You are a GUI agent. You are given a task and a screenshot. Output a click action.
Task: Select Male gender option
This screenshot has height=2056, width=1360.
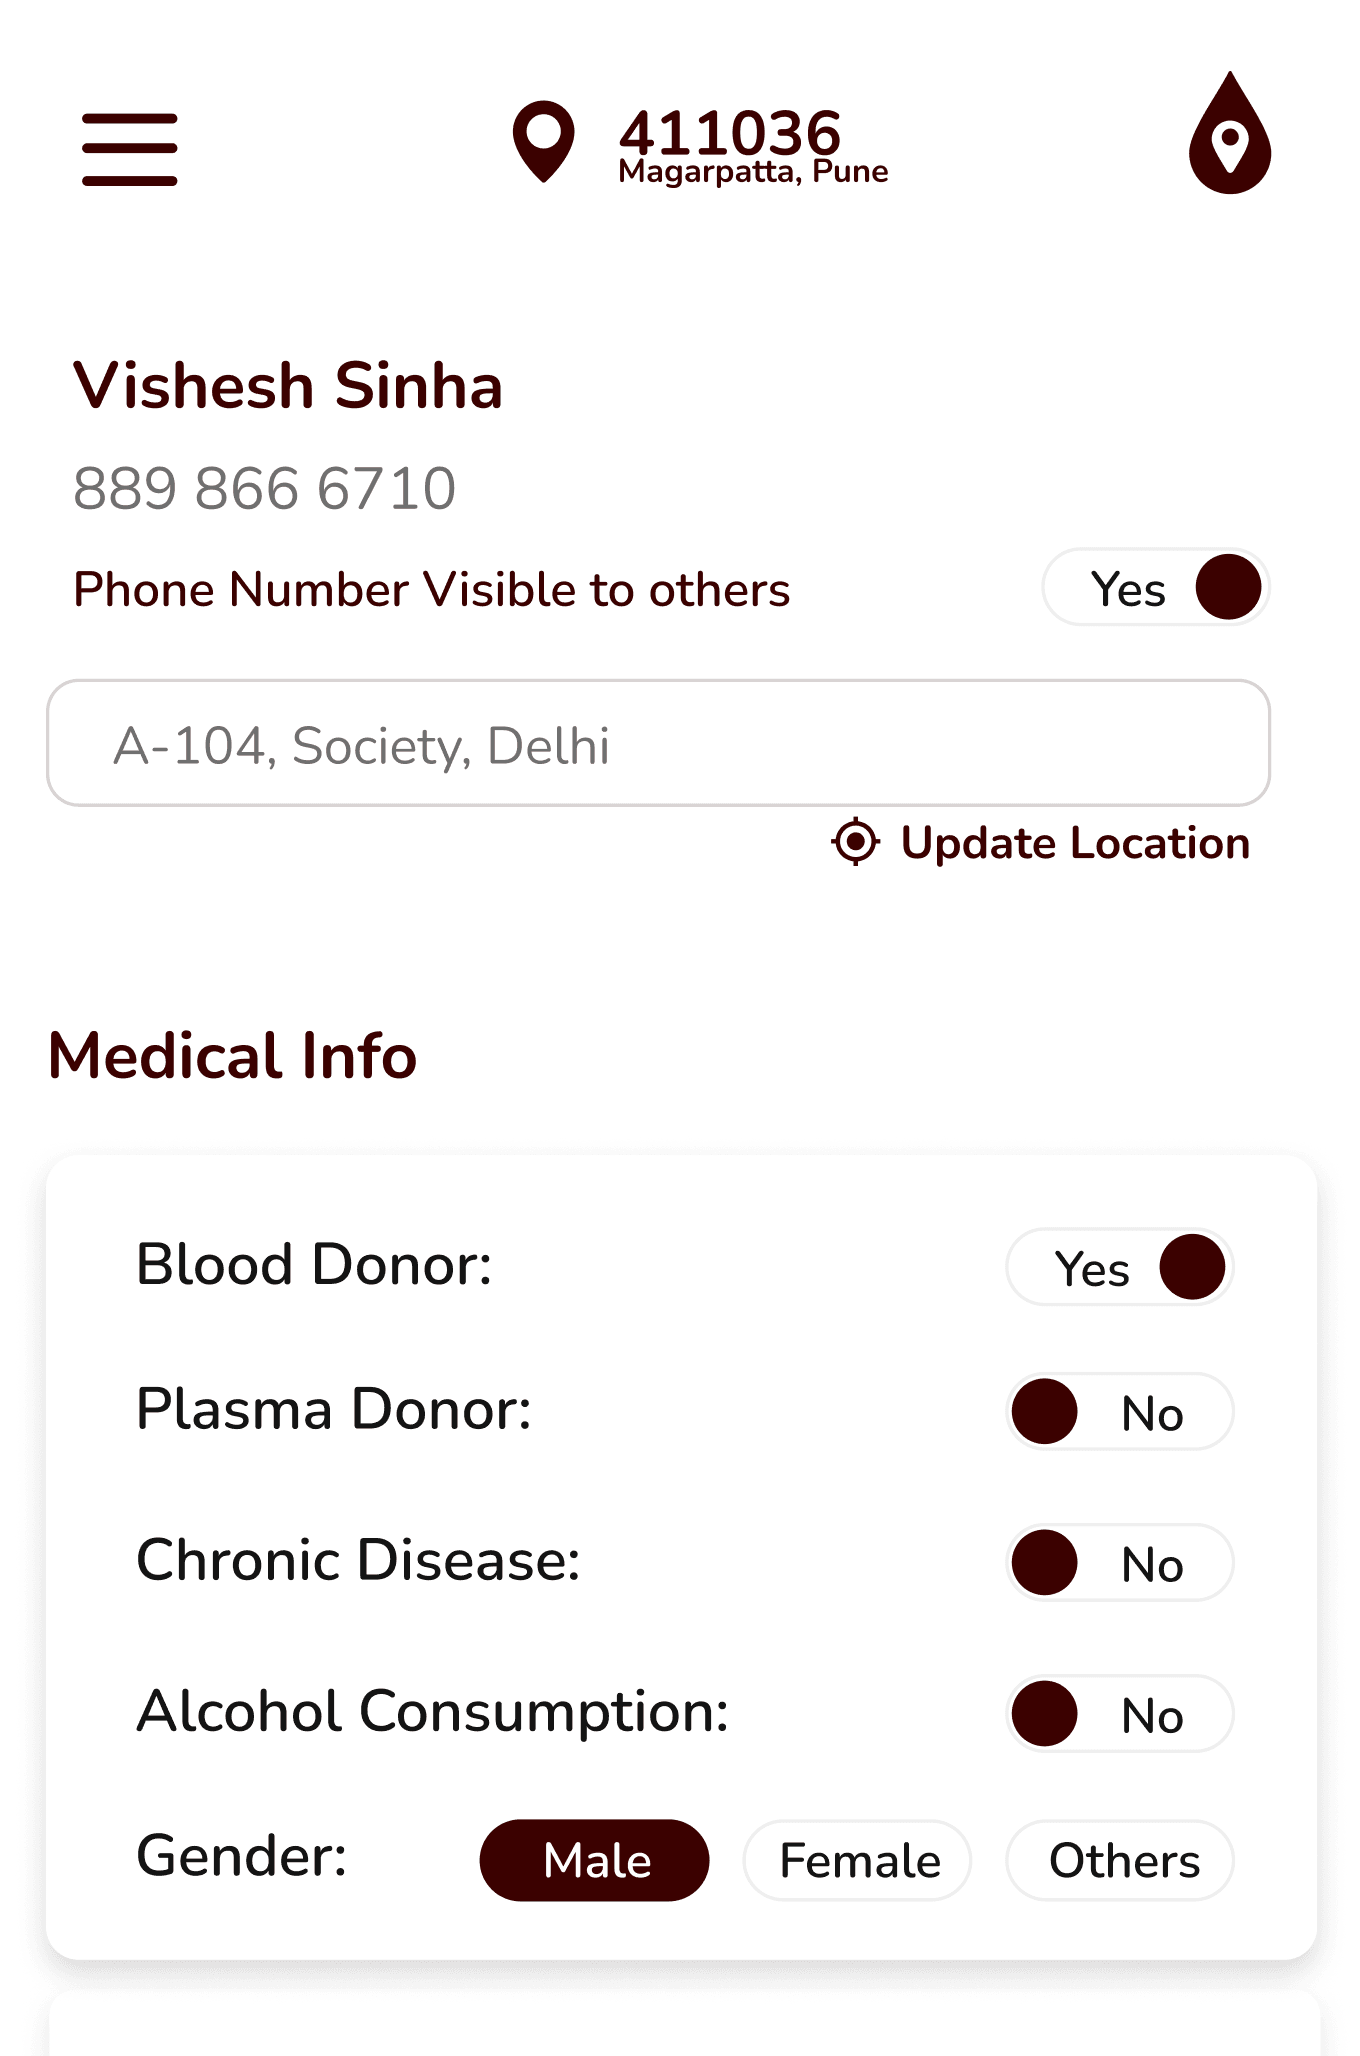pos(595,1860)
